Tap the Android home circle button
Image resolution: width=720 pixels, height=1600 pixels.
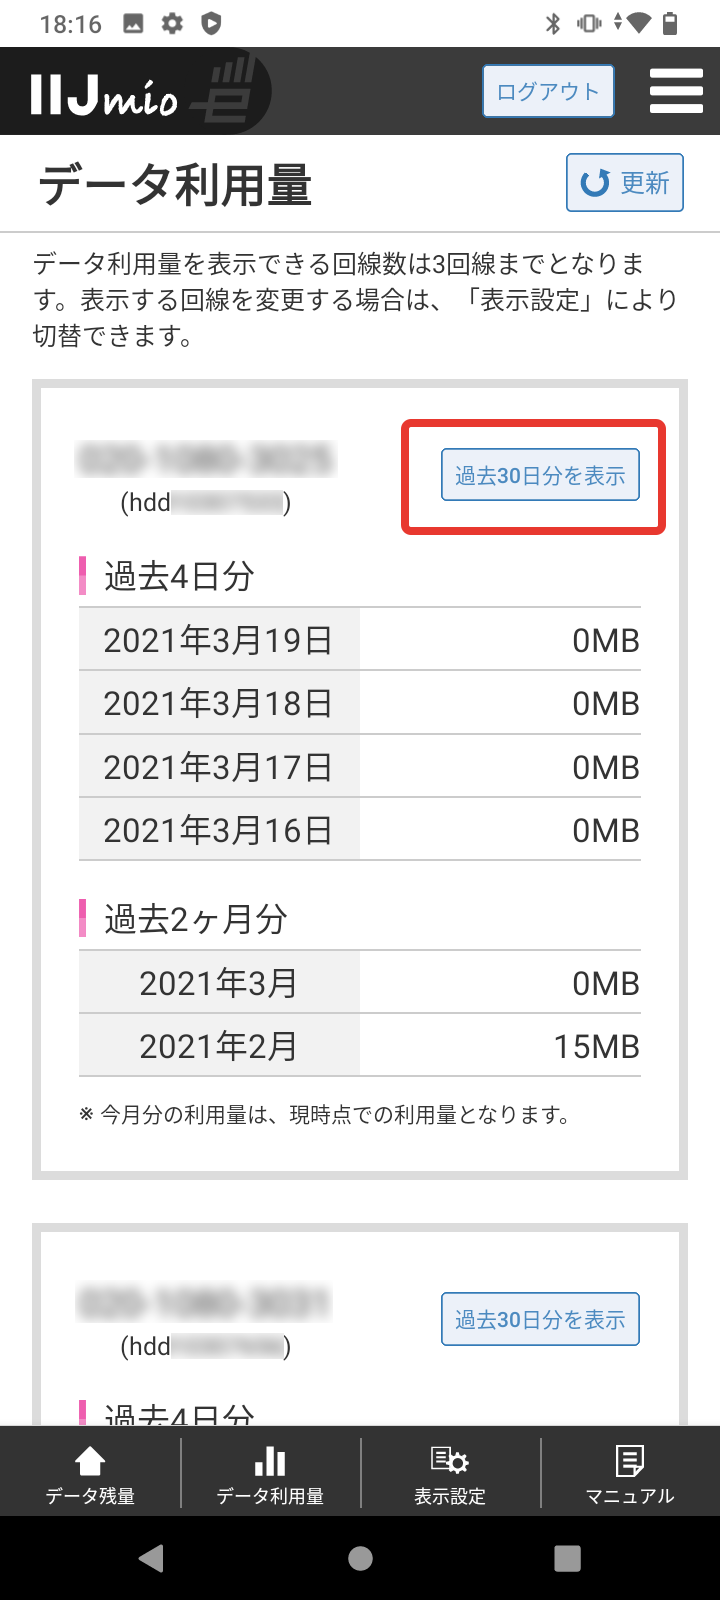click(360, 1558)
